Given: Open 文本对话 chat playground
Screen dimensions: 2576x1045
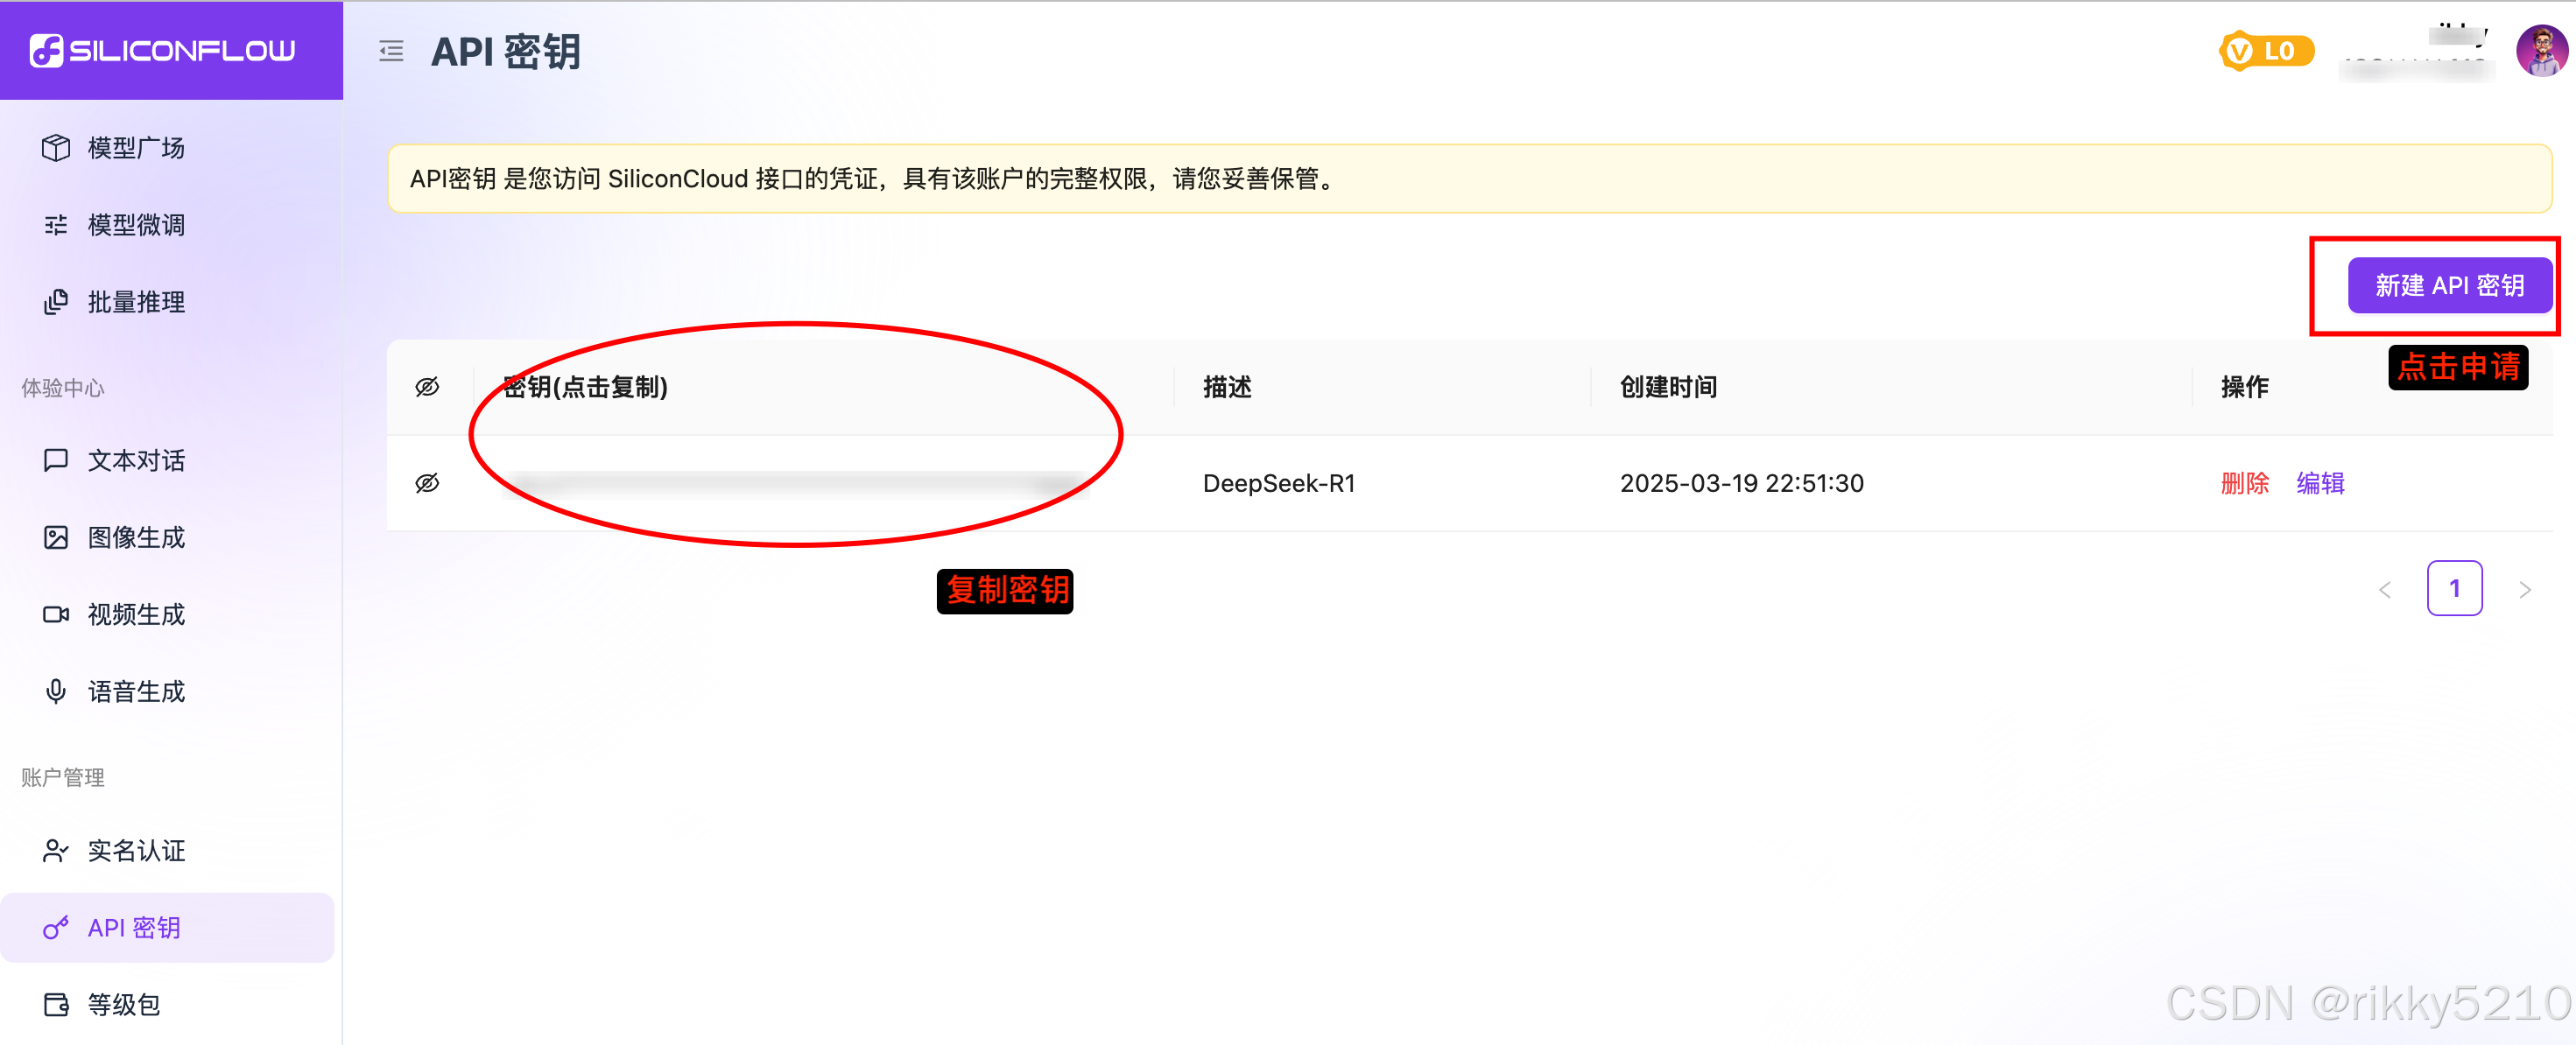Looking at the screenshot, I should click(135, 460).
